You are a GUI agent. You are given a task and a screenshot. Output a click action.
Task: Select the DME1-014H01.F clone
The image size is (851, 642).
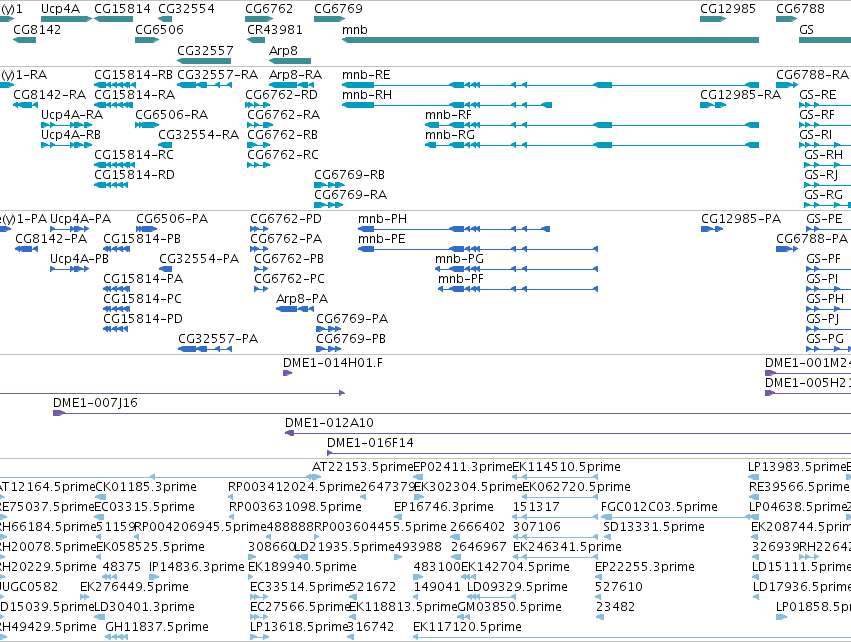click(x=288, y=373)
